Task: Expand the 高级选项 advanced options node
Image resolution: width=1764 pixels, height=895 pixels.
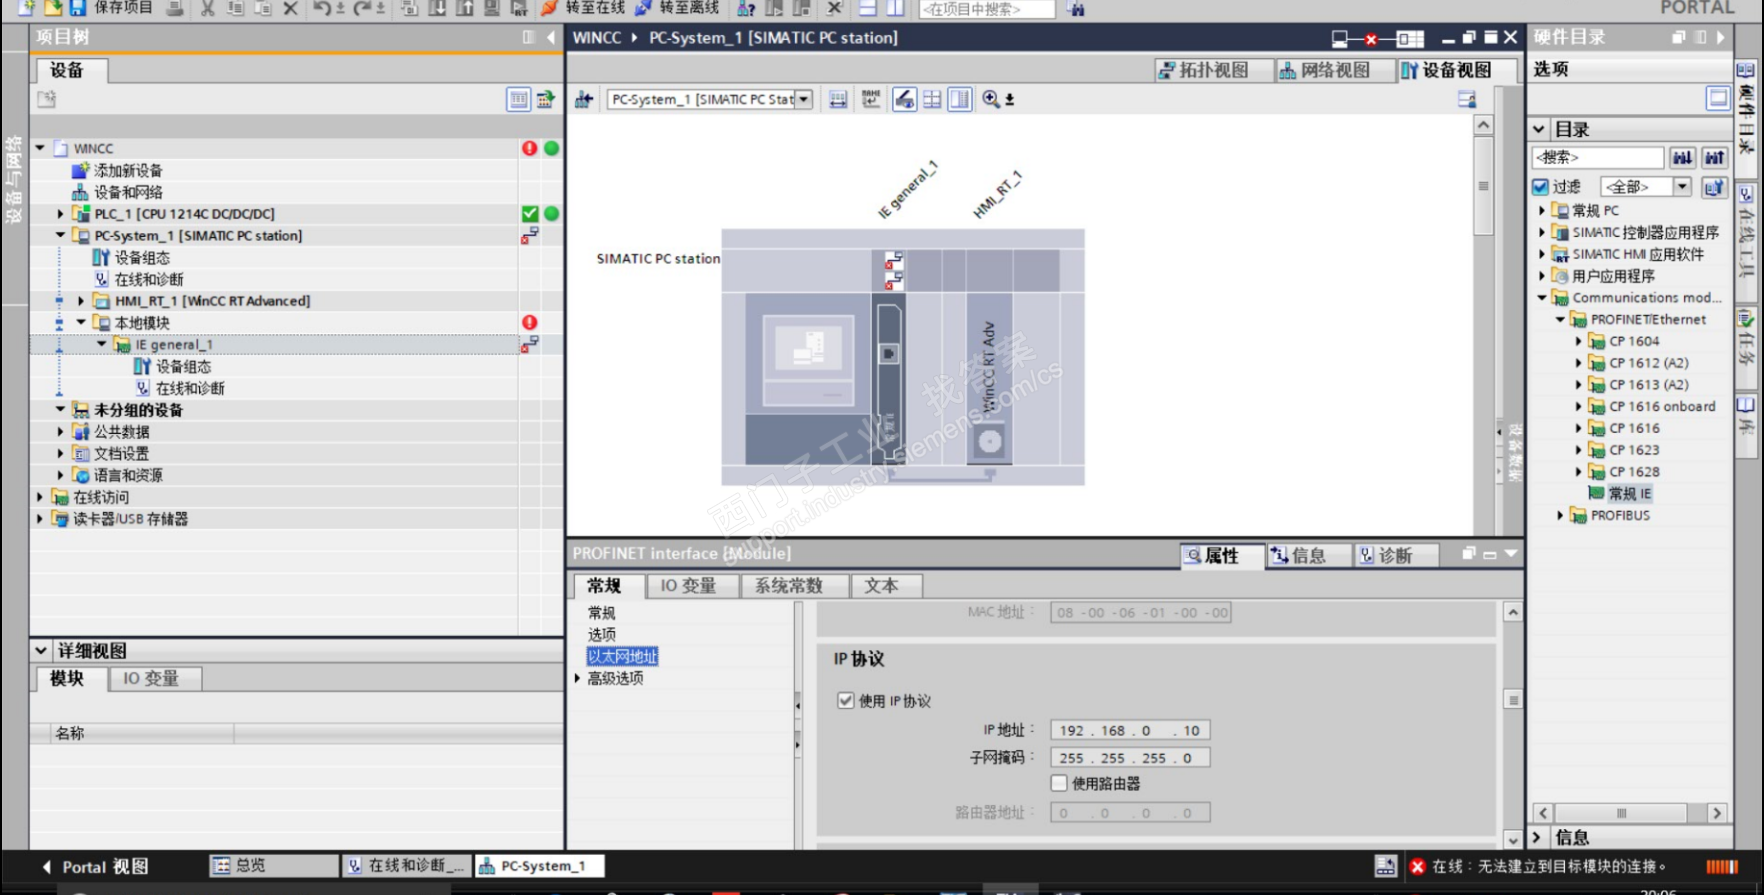Action: tap(578, 678)
